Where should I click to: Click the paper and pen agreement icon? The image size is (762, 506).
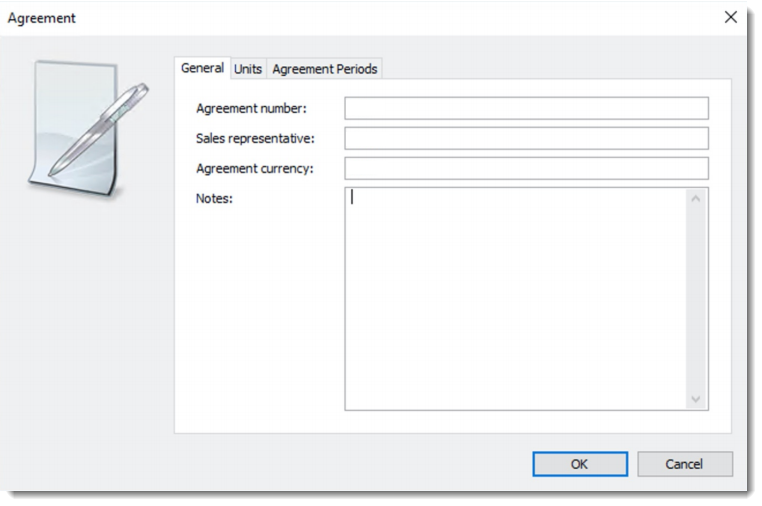pos(88,129)
